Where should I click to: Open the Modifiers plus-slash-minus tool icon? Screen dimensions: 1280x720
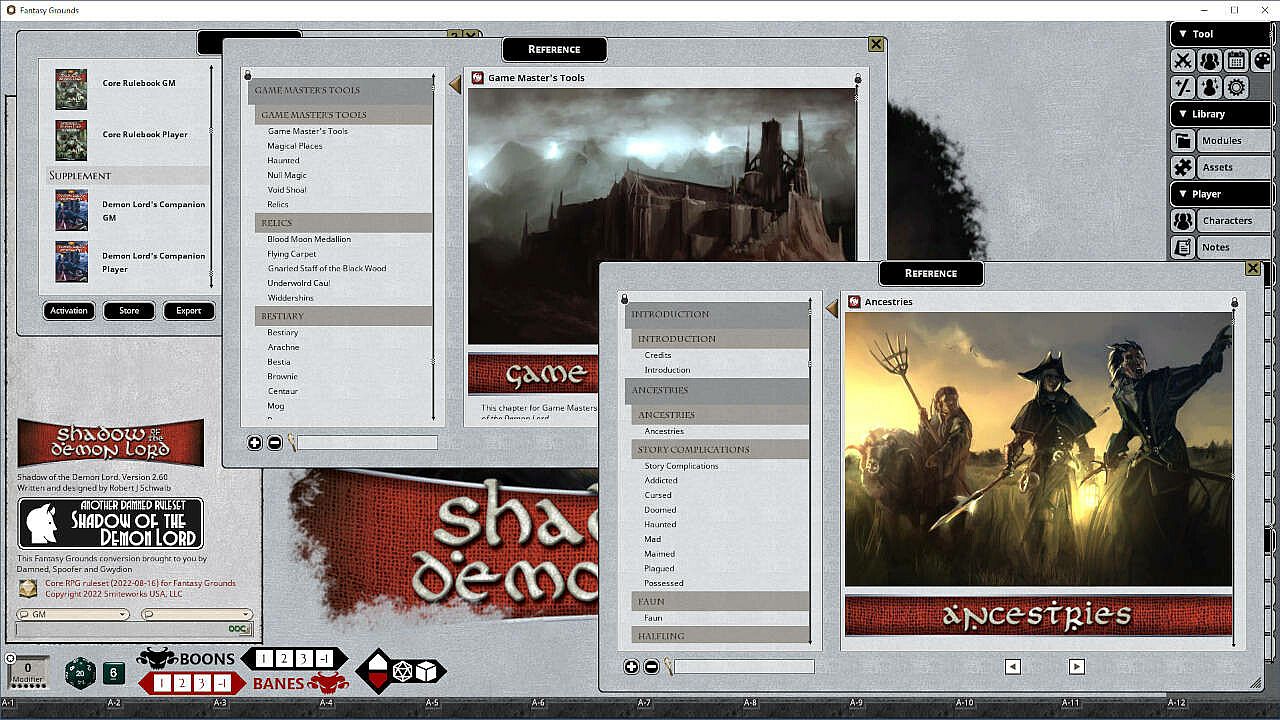[1183, 87]
